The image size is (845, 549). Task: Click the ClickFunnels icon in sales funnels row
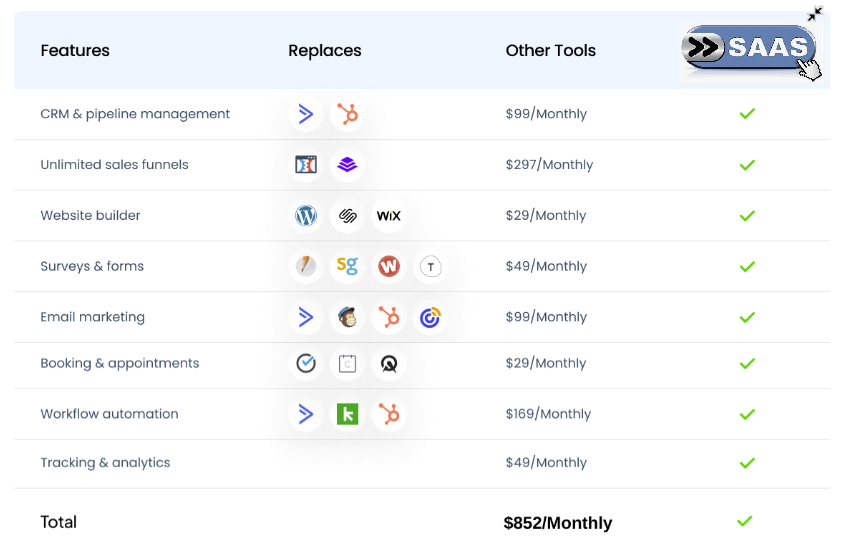(x=306, y=165)
